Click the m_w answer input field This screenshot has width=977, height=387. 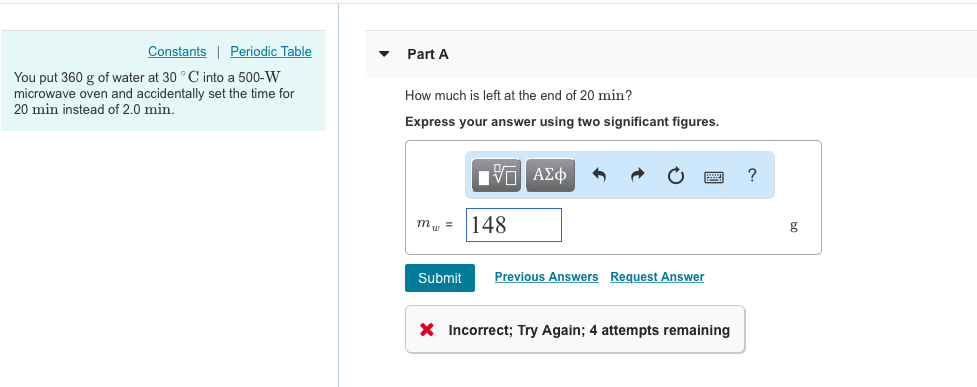coord(514,225)
